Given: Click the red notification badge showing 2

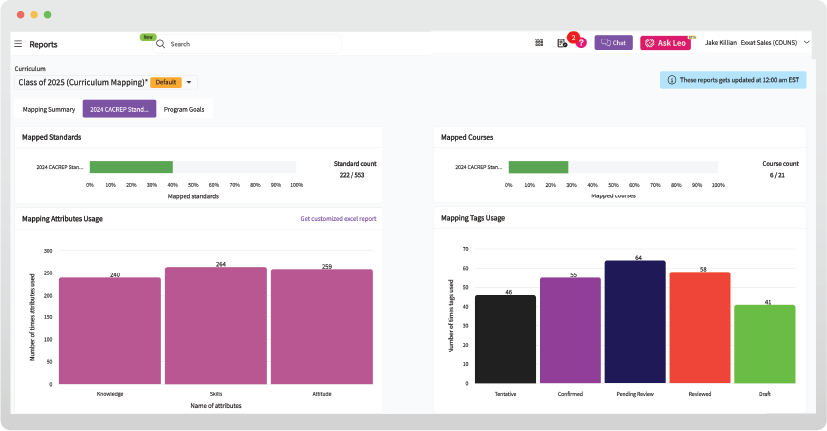Looking at the screenshot, I should [573, 37].
